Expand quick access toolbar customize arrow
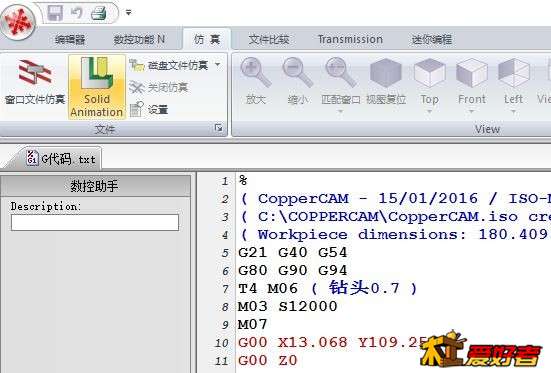 [x=129, y=13]
